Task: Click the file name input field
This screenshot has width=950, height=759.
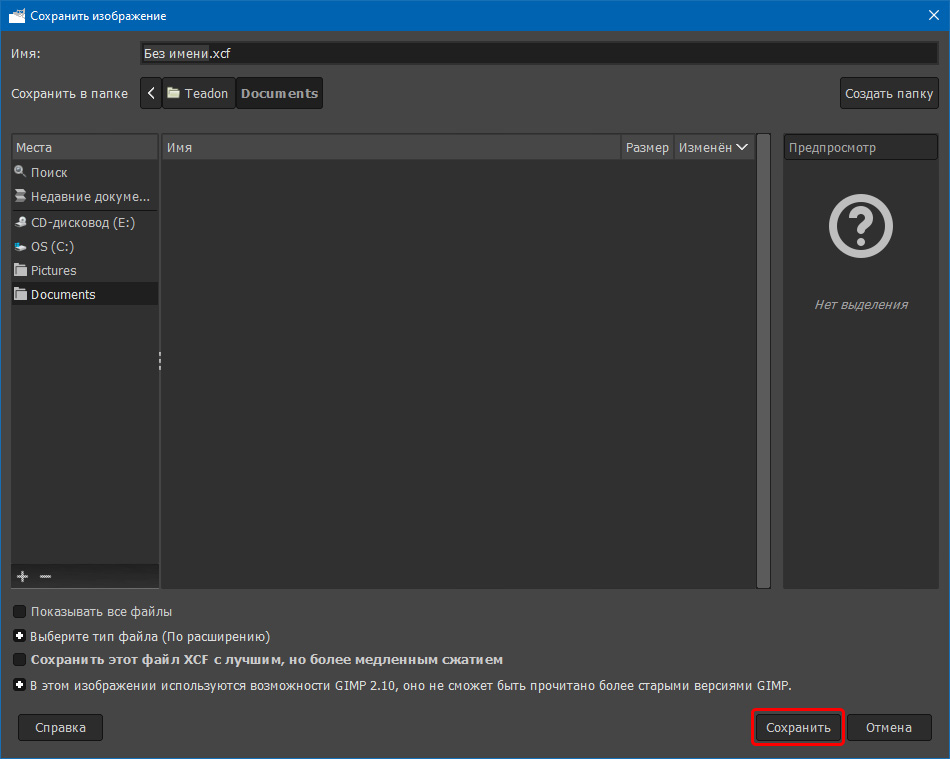Action: (538, 53)
